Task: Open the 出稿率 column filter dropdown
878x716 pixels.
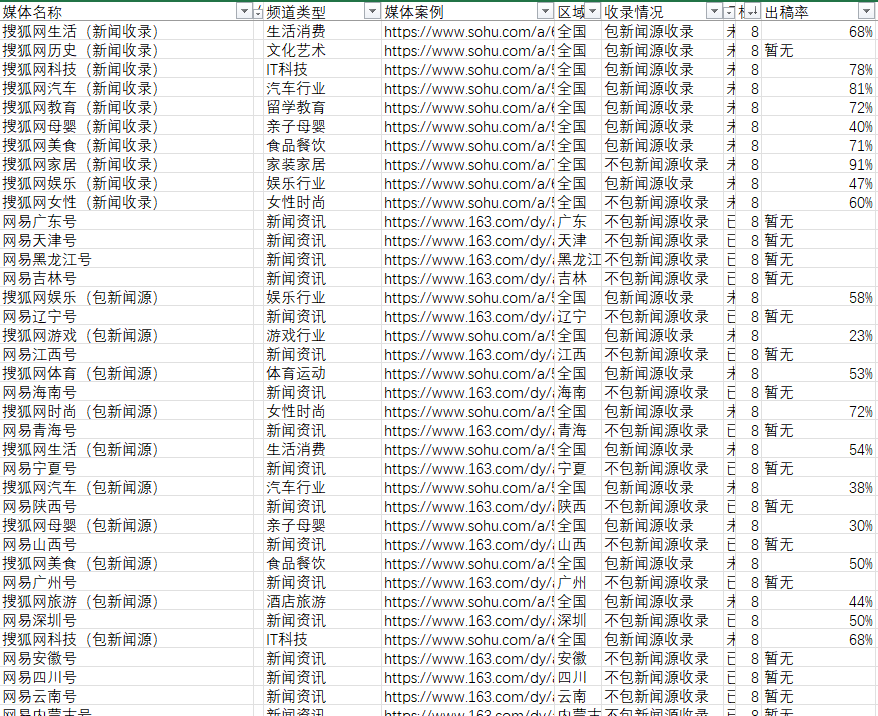Action: 866,11
